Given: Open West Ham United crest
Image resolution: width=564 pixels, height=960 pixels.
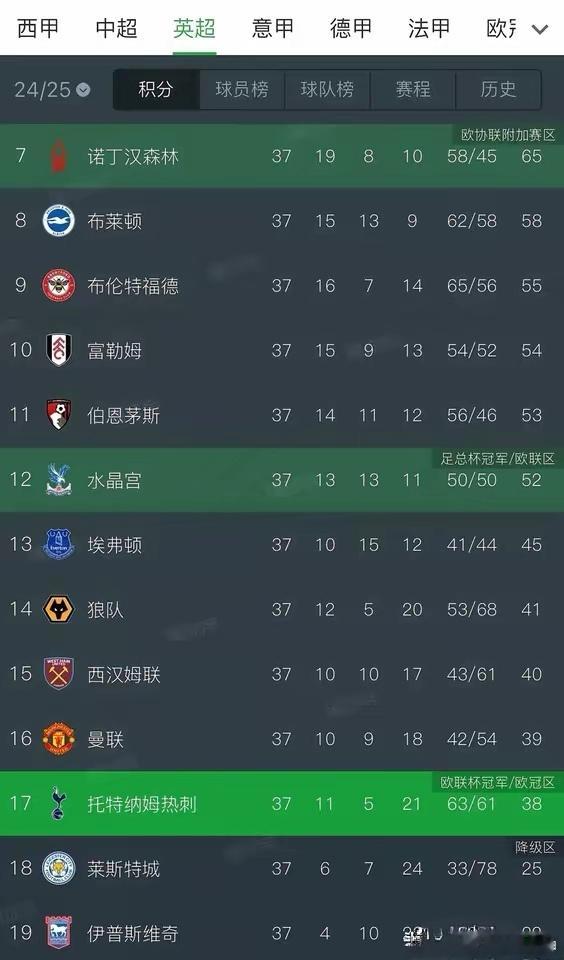Looking at the screenshot, I should click(x=58, y=673).
